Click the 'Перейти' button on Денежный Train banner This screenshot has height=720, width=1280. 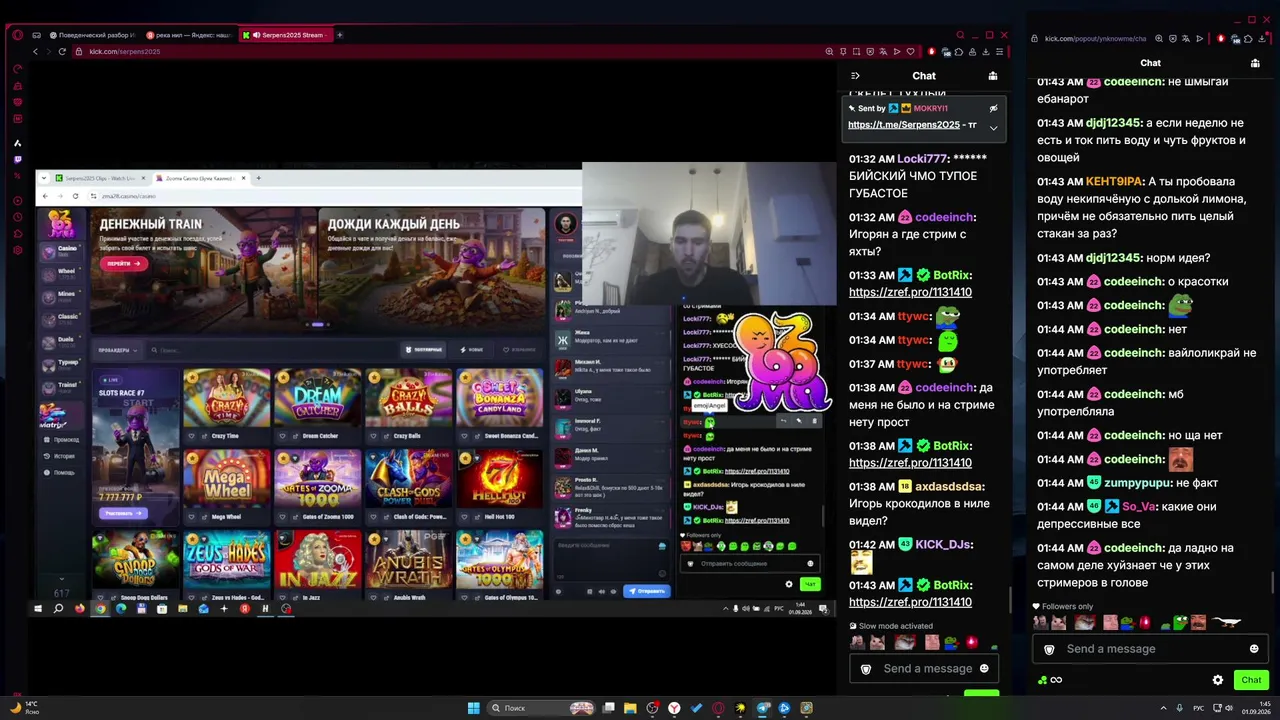[x=124, y=263]
